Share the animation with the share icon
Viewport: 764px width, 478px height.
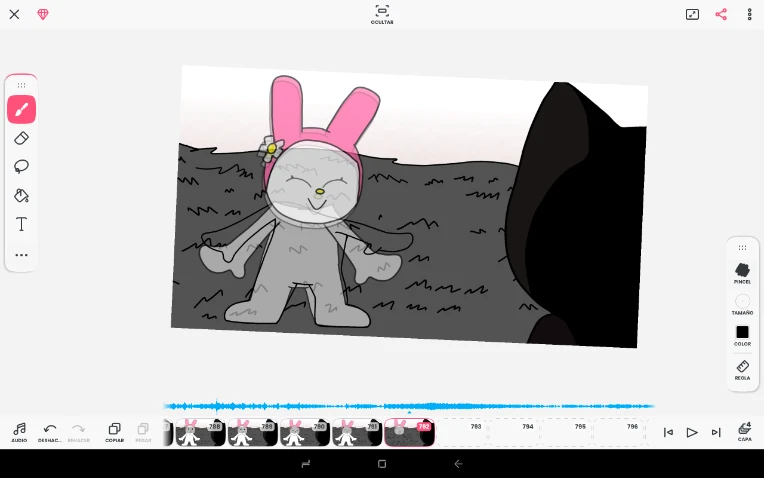coord(721,14)
